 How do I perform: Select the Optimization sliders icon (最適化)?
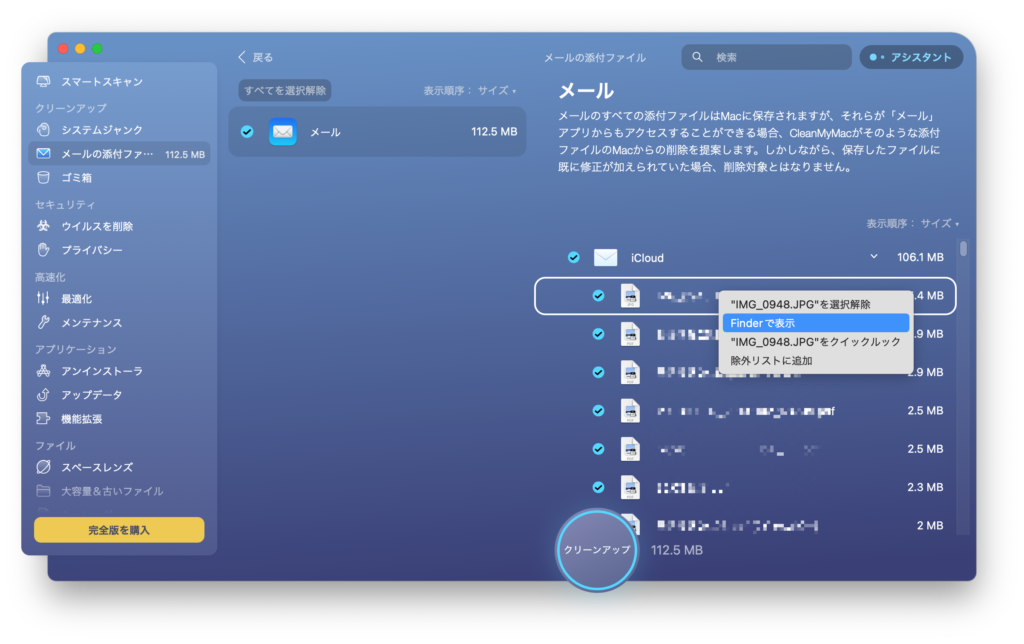43,298
